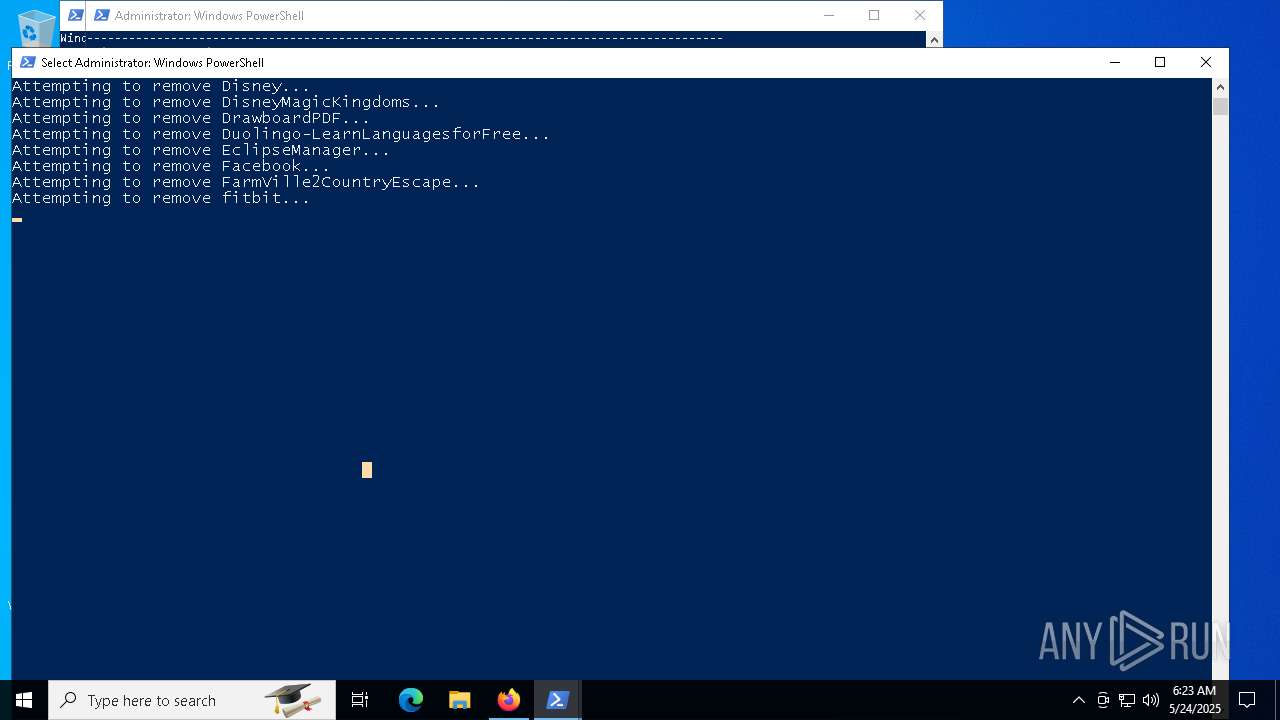Open the volume tray icon

point(1151,700)
